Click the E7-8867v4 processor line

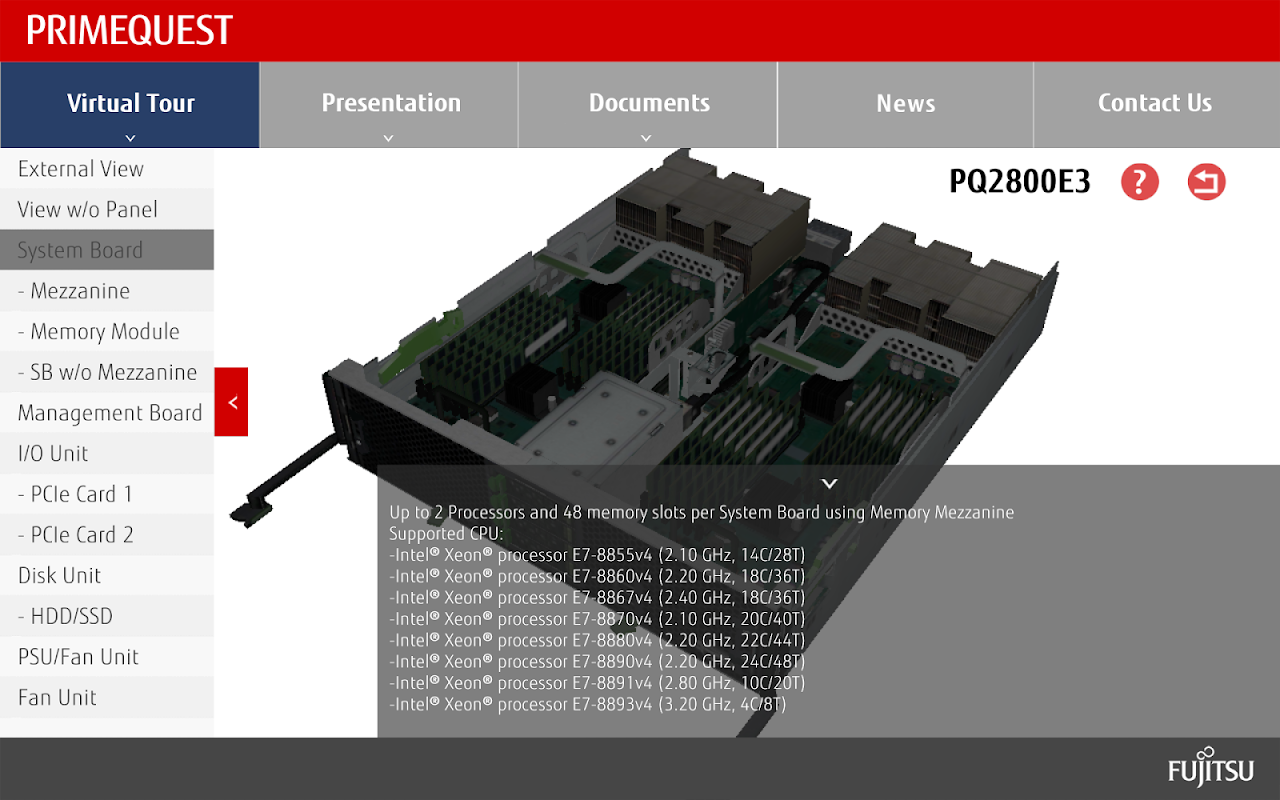click(597, 598)
